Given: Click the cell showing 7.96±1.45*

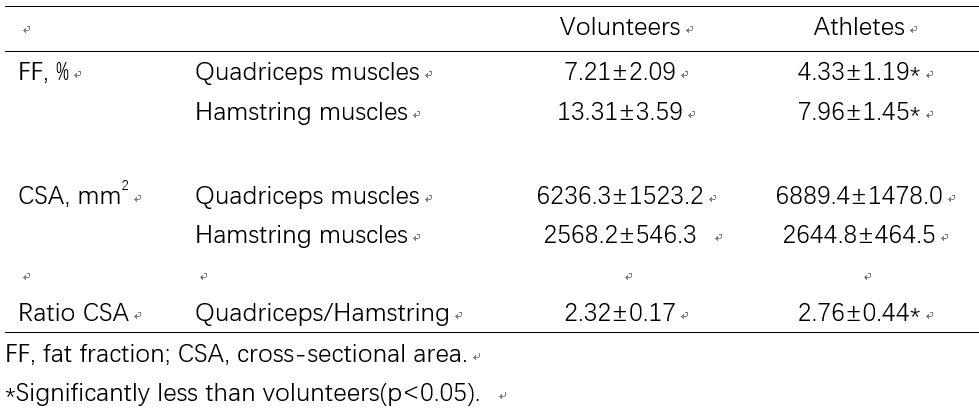Looking at the screenshot, I should [859, 113].
